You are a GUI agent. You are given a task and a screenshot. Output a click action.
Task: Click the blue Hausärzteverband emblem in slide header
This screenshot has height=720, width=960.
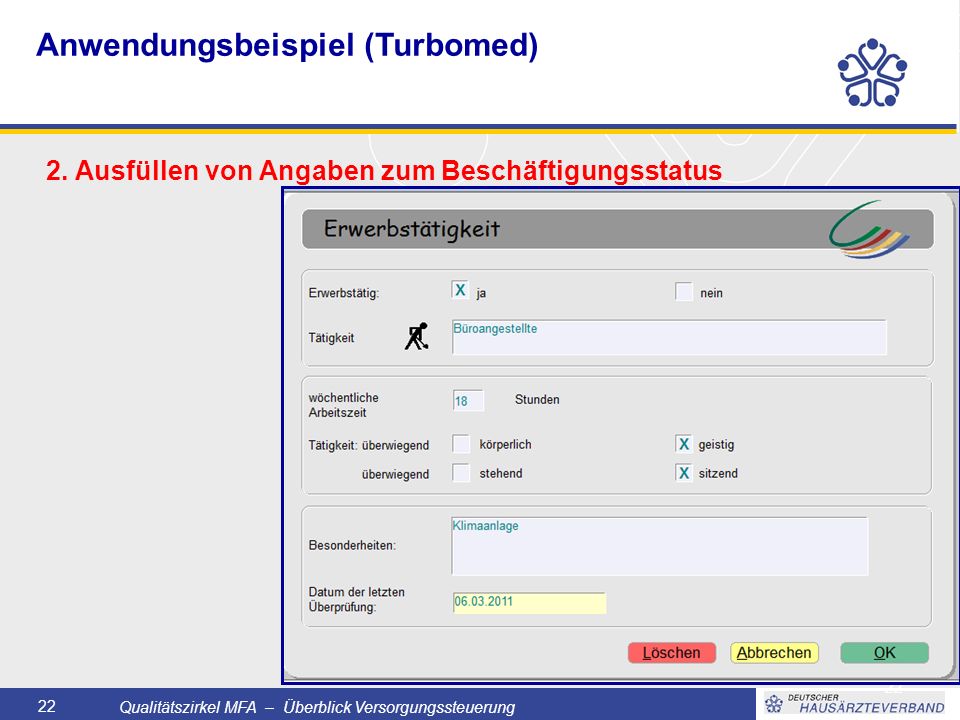tap(872, 73)
